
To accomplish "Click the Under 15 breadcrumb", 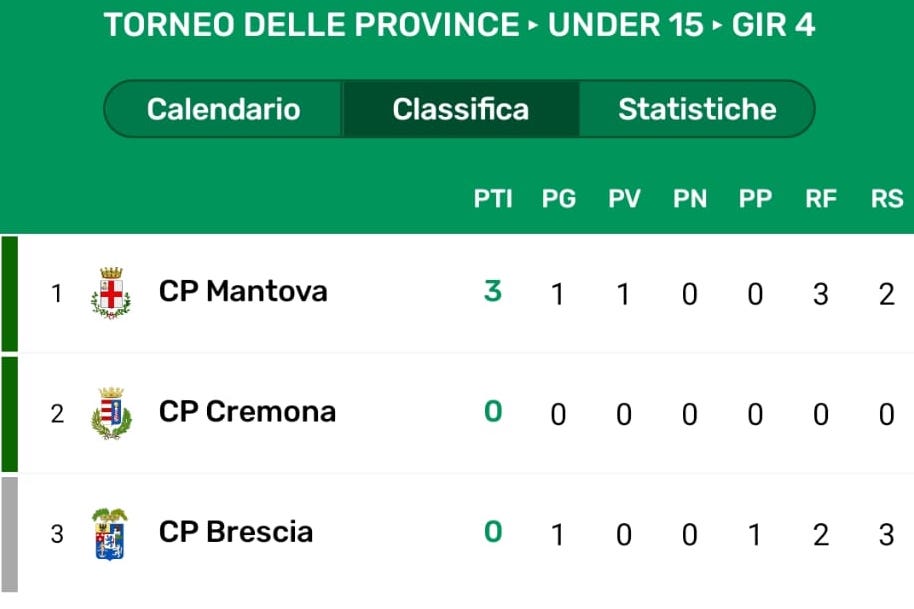I will 626,25.
